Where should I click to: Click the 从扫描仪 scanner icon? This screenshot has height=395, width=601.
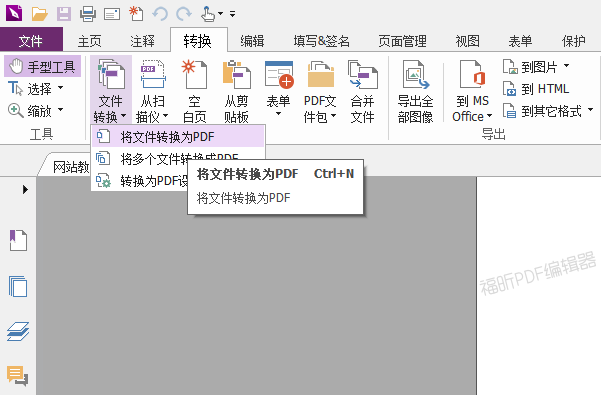point(153,74)
